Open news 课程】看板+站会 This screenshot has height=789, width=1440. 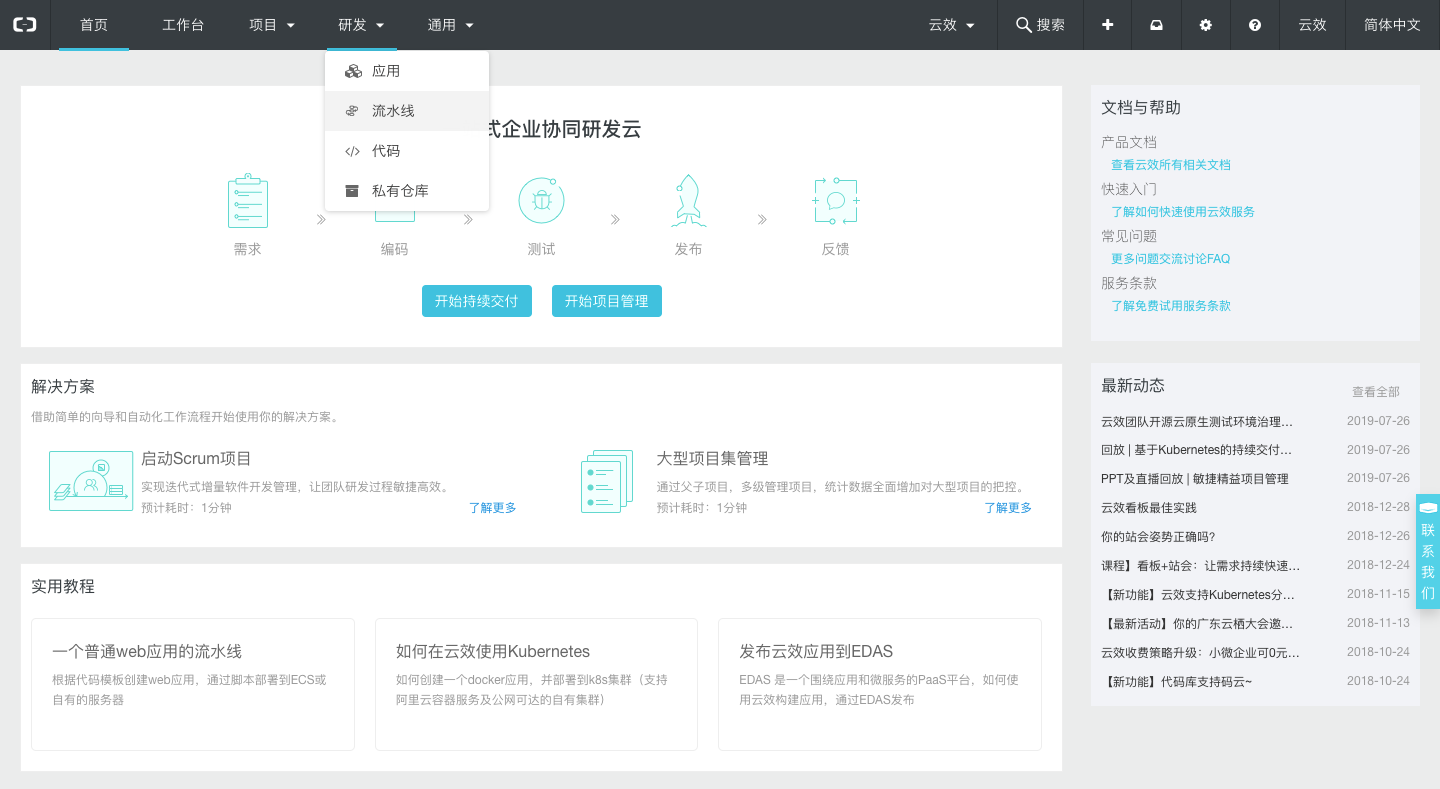coord(1201,566)
